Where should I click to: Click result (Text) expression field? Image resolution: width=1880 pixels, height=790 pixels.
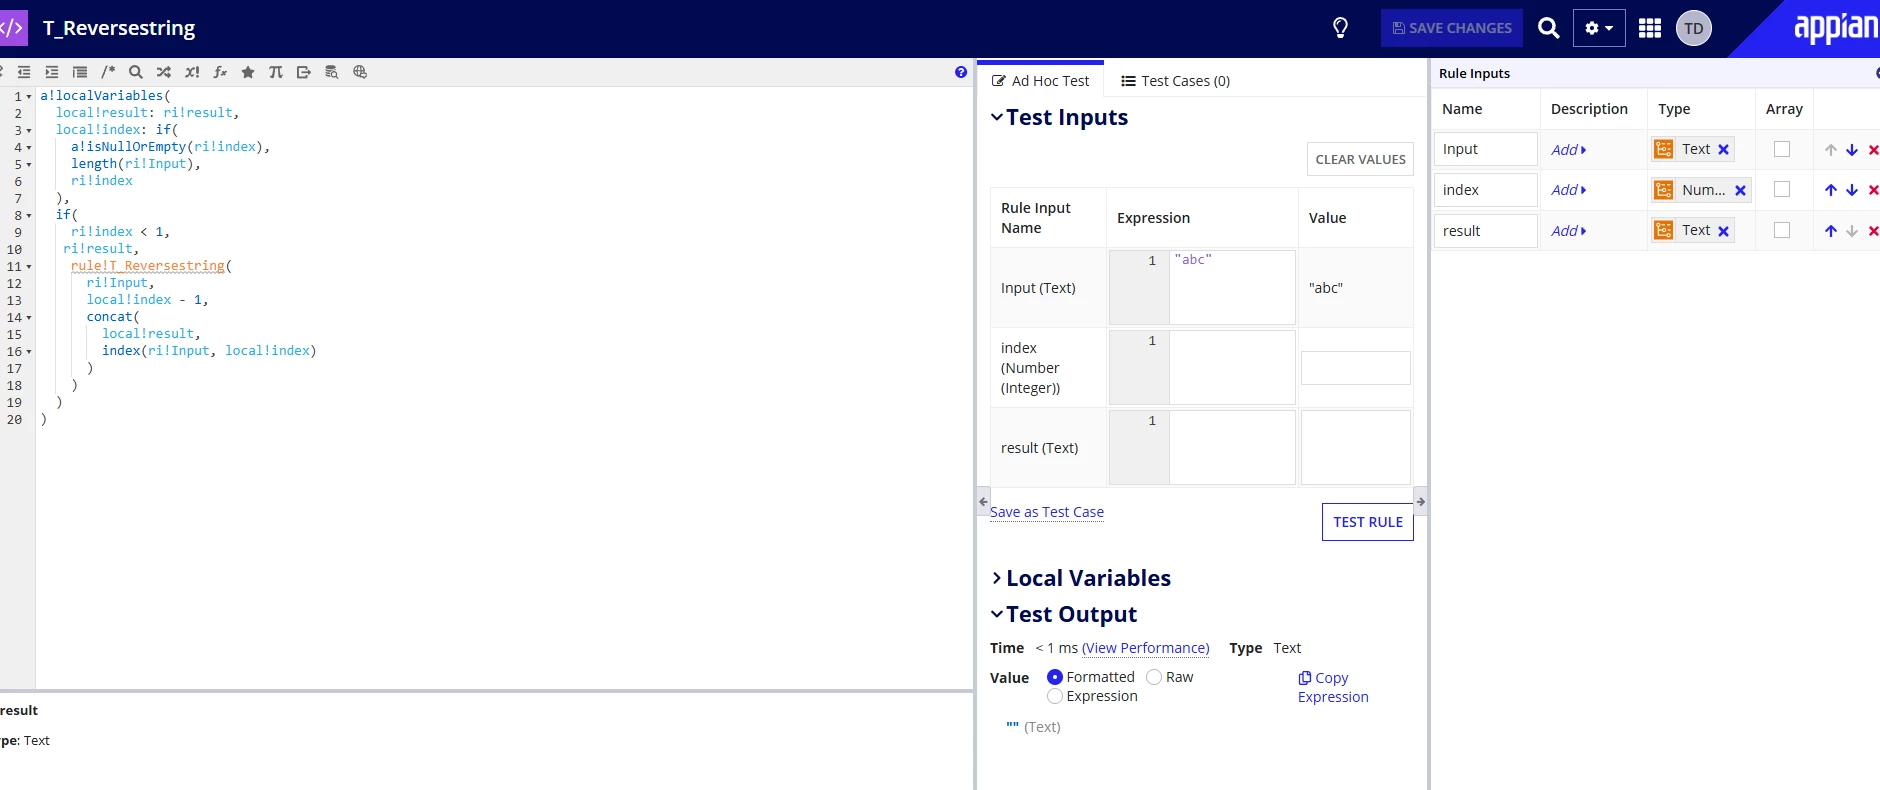(x=1232, y=447)
